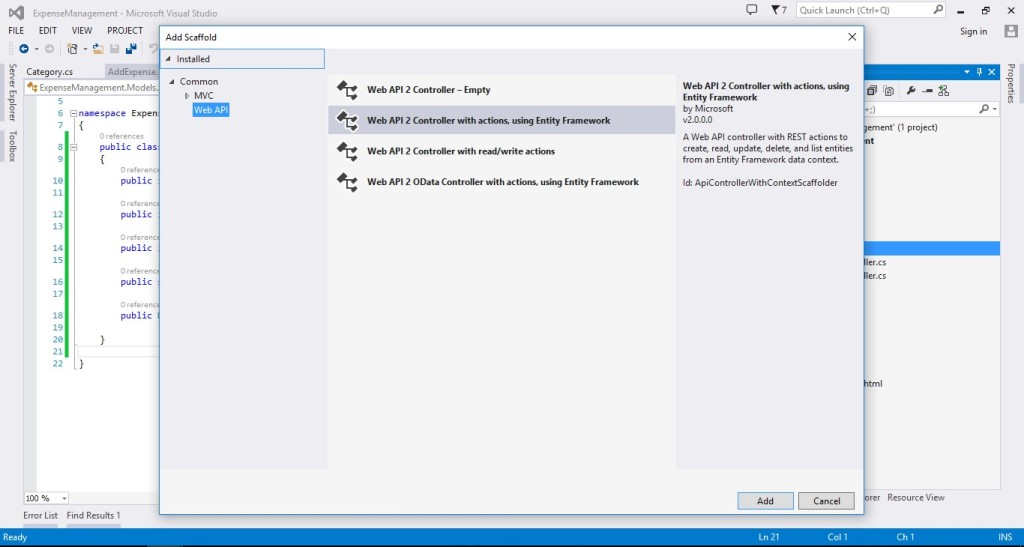The height and width of the screenshot is (547, 1024).
Task: Open the Properties side tab
Action: pyautogui.click(x=1011, y=83)
